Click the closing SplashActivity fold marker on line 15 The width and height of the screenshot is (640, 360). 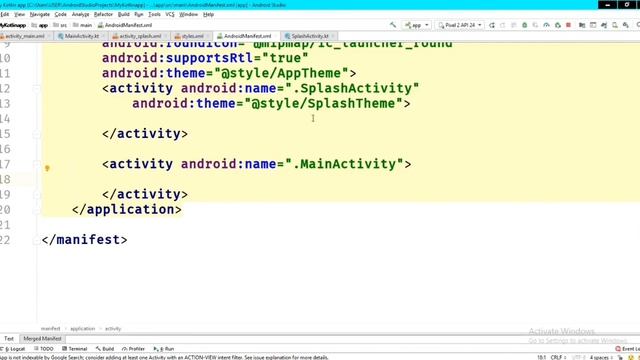(x=36, y=134)
